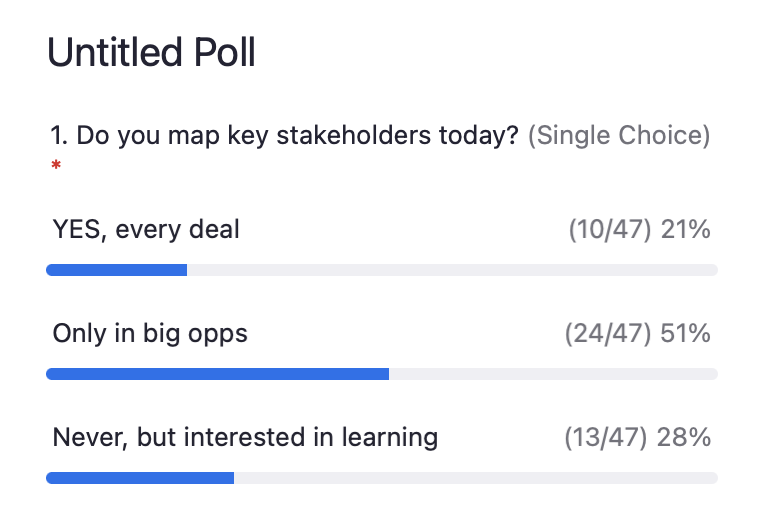This screenshot has height=516, width=784.
Task: Click blue filled bar for "Only in big opps"
Action: [217, 374]
